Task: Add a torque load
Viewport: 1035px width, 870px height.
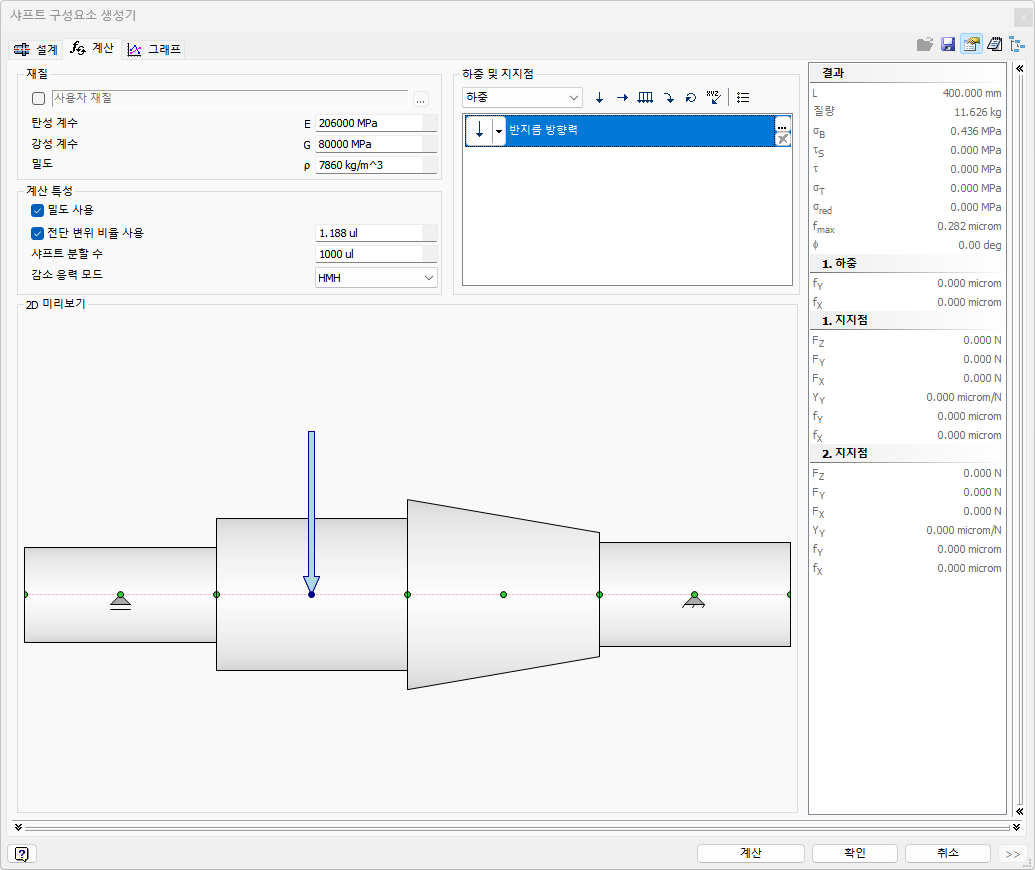Action: 691,98
